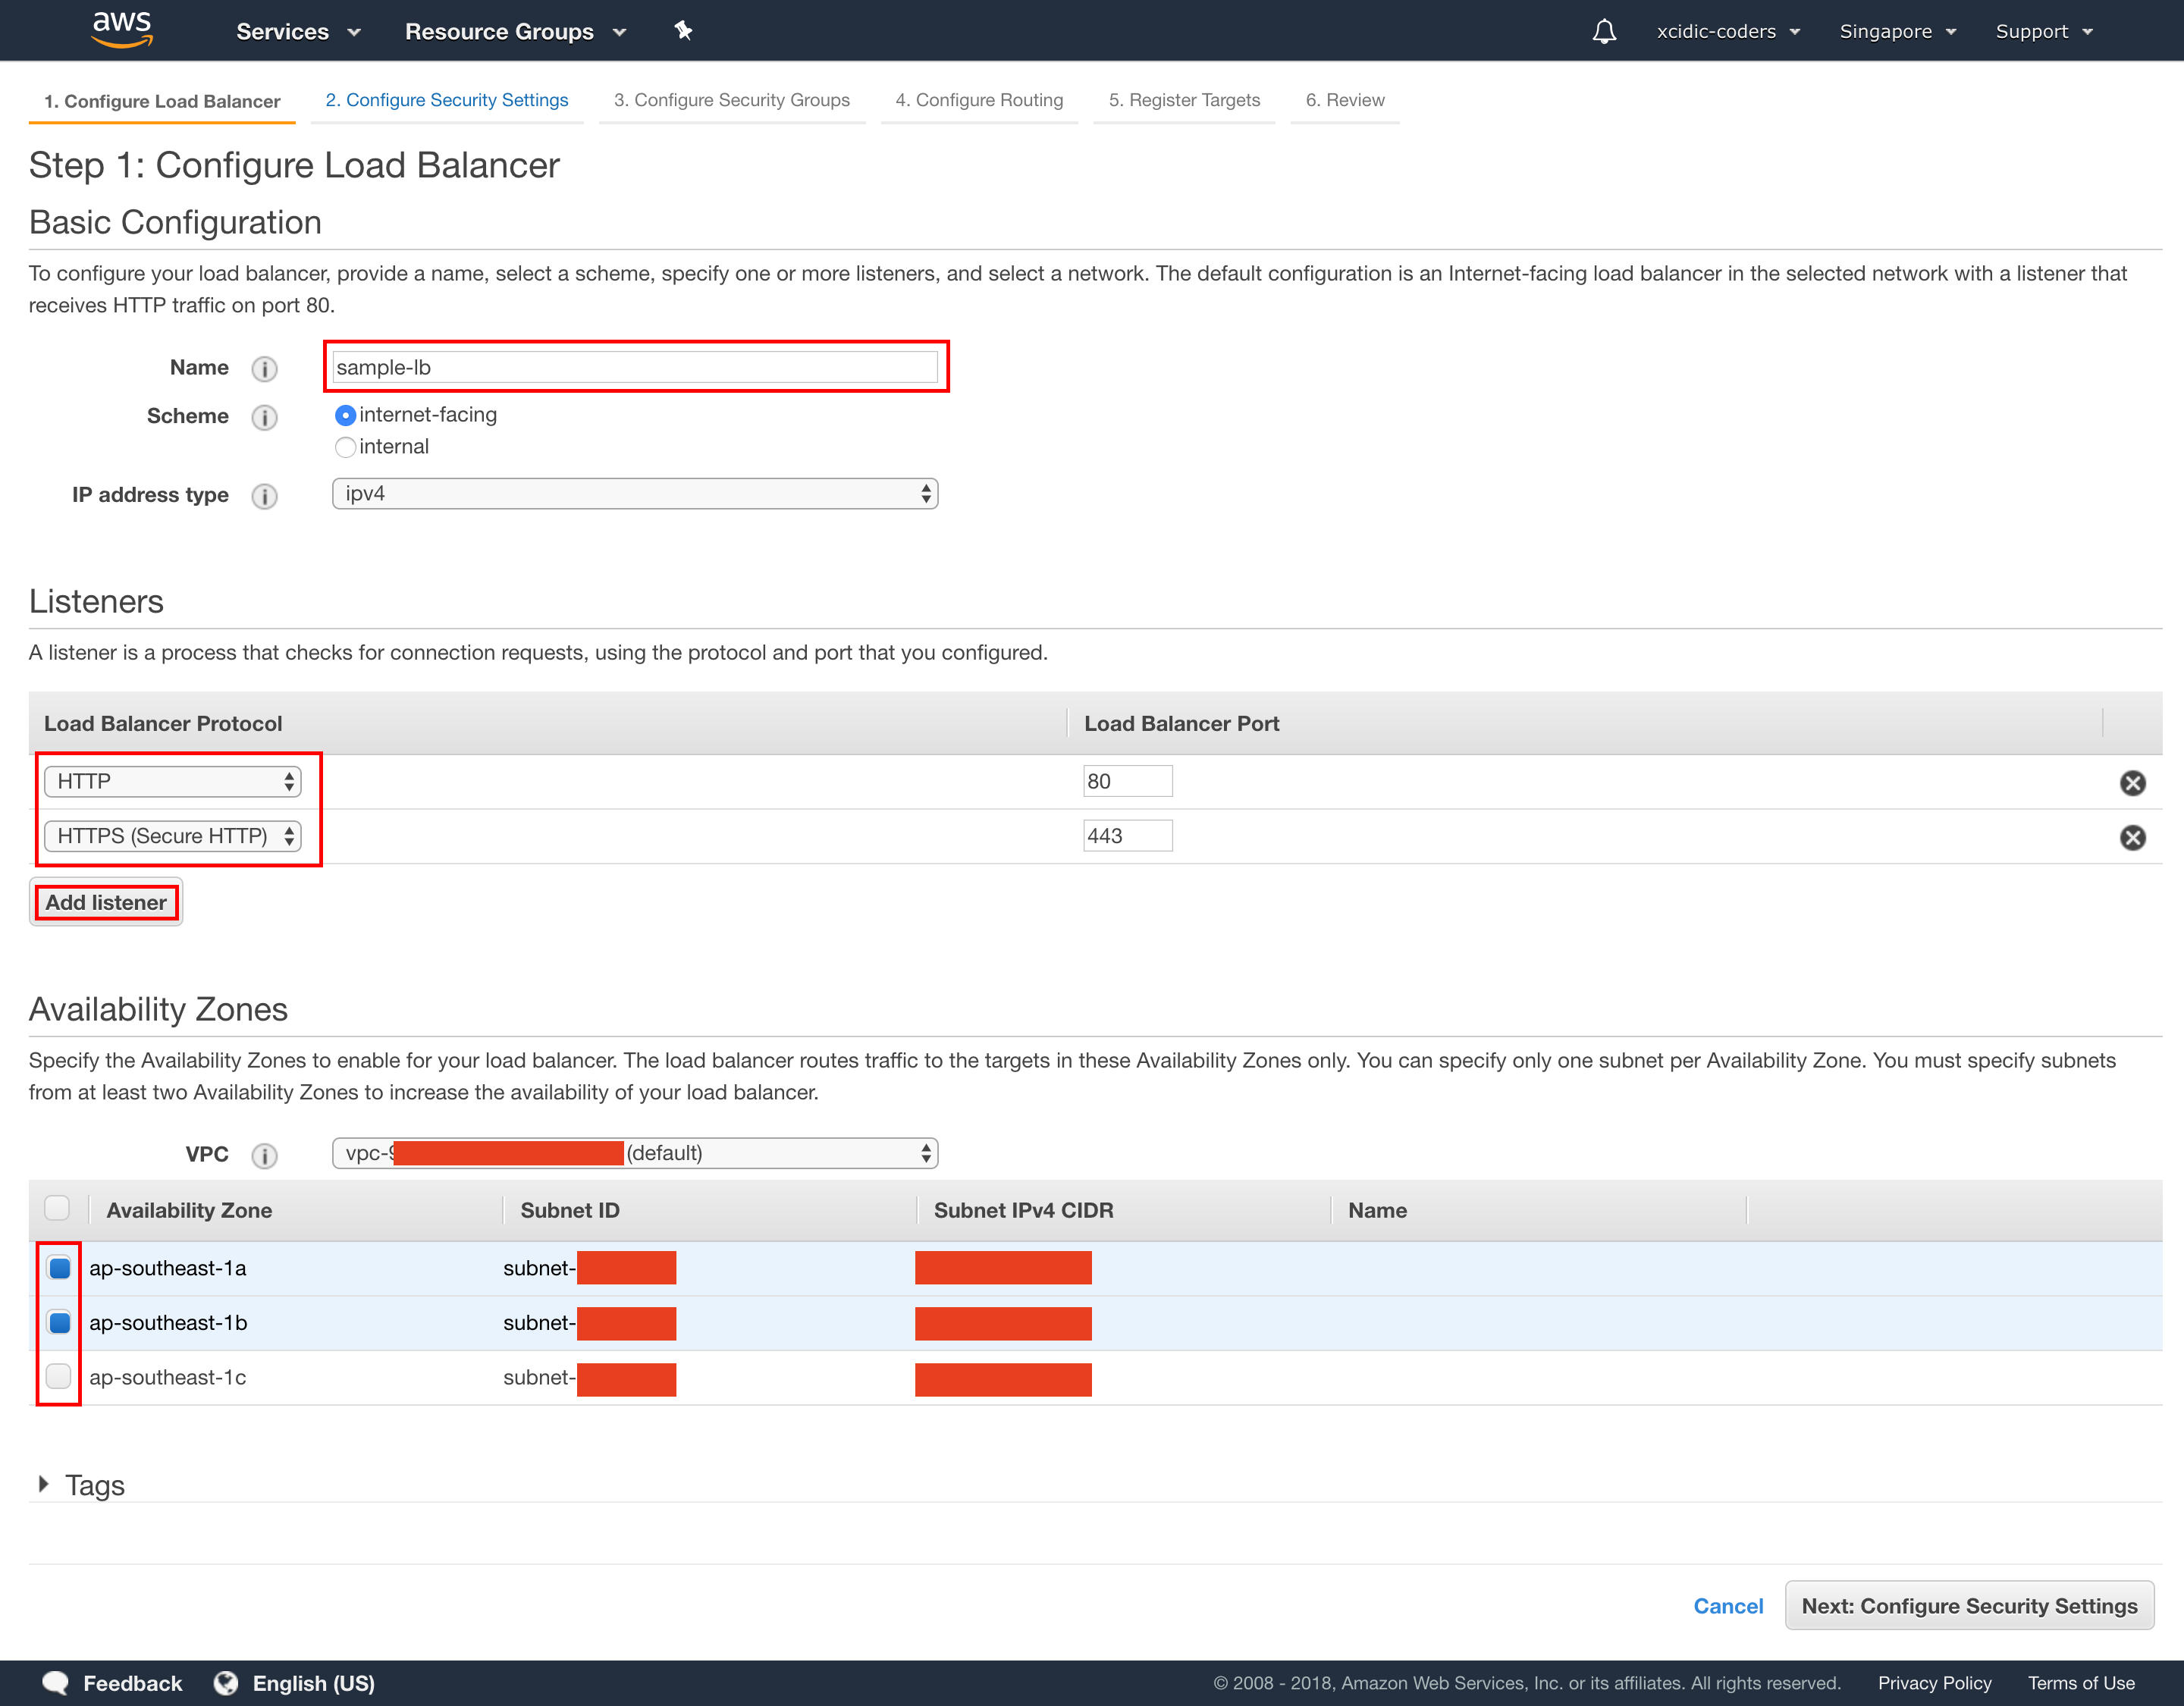Viewport: 2184px width, 1706px height.
Task: Check the ap-southeast-1c zone checkbox
Action: tap(59, 1377)
